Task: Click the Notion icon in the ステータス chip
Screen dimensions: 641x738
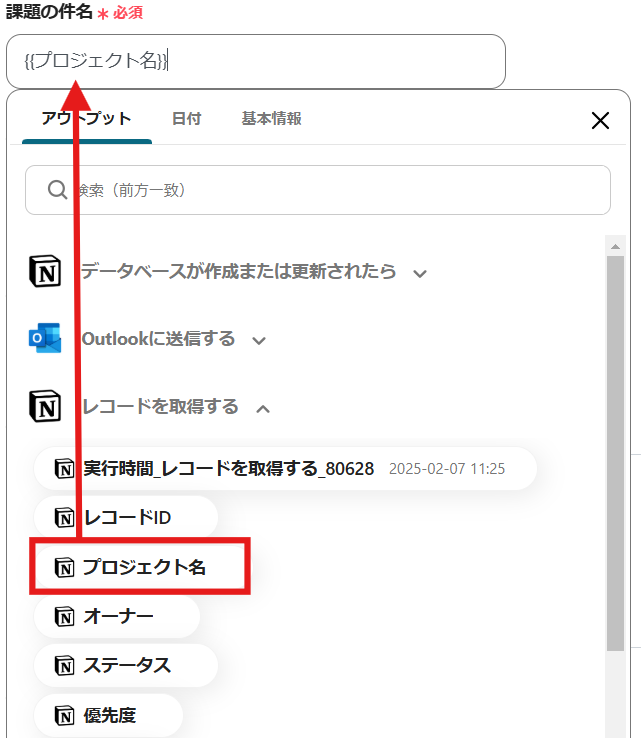Action: [64, 666]
